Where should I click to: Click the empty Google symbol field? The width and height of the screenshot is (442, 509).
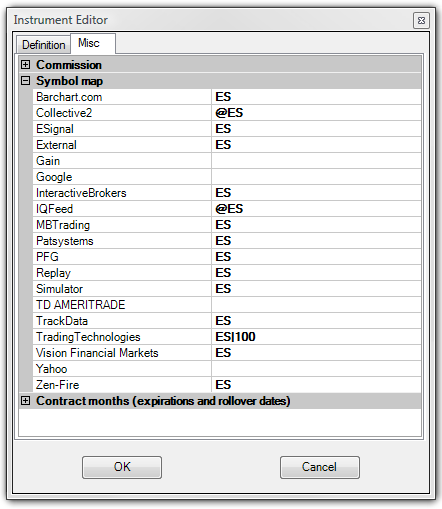pos(316,177)
